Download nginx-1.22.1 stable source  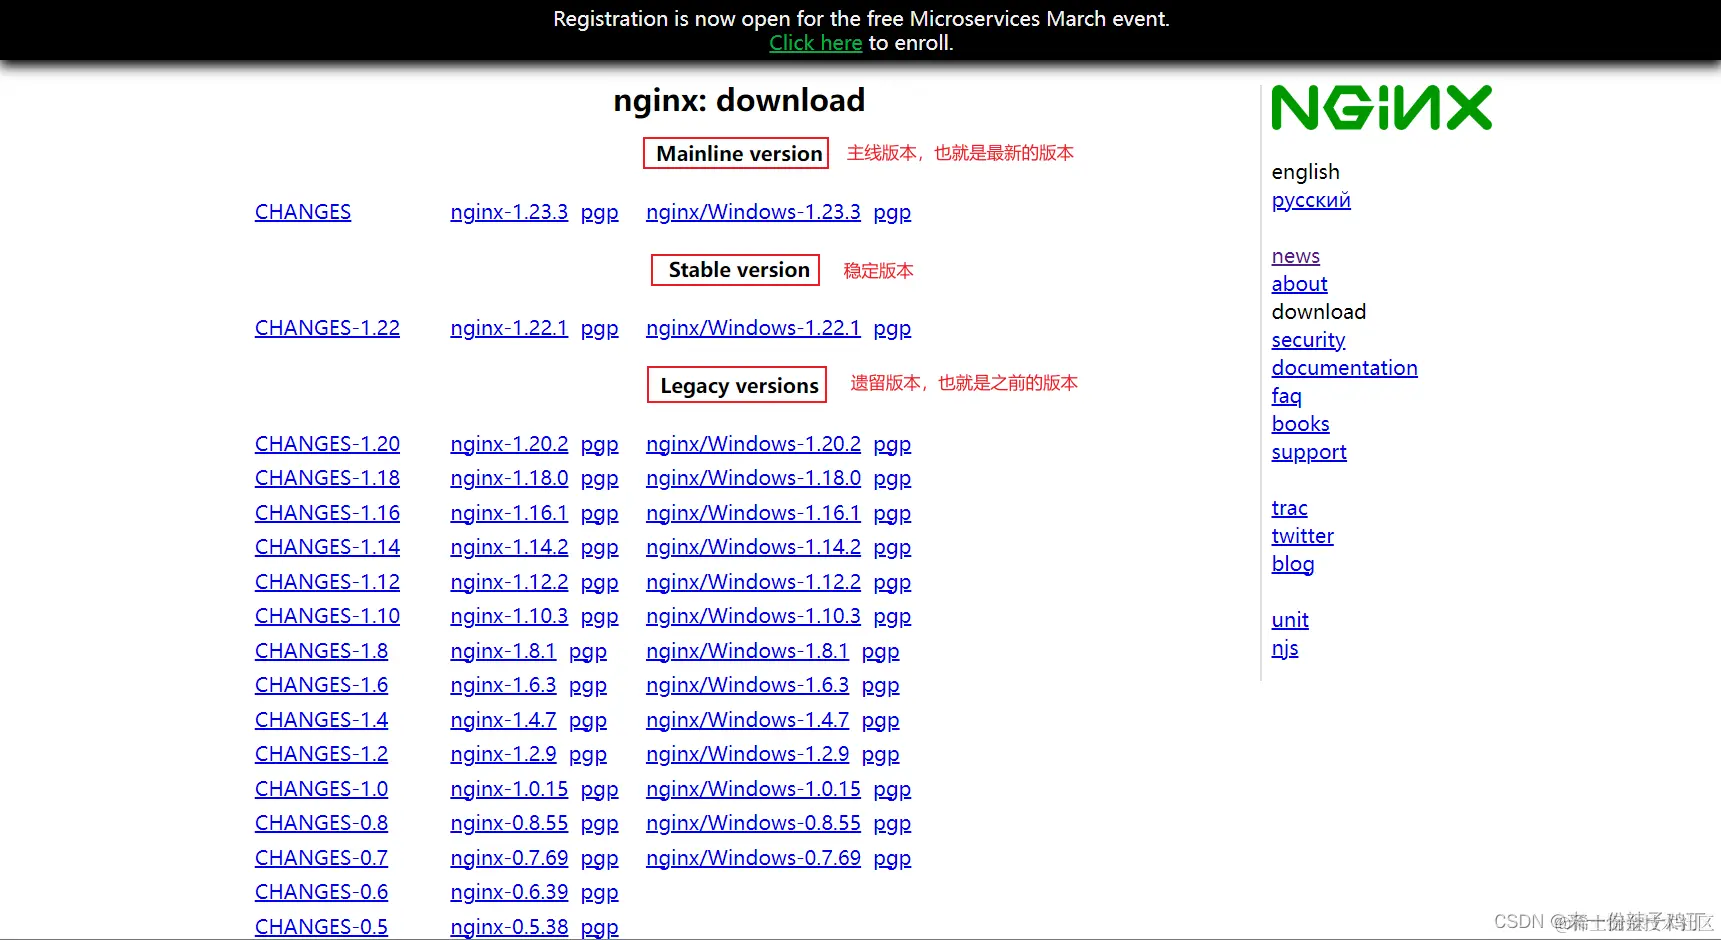(509, 328)
